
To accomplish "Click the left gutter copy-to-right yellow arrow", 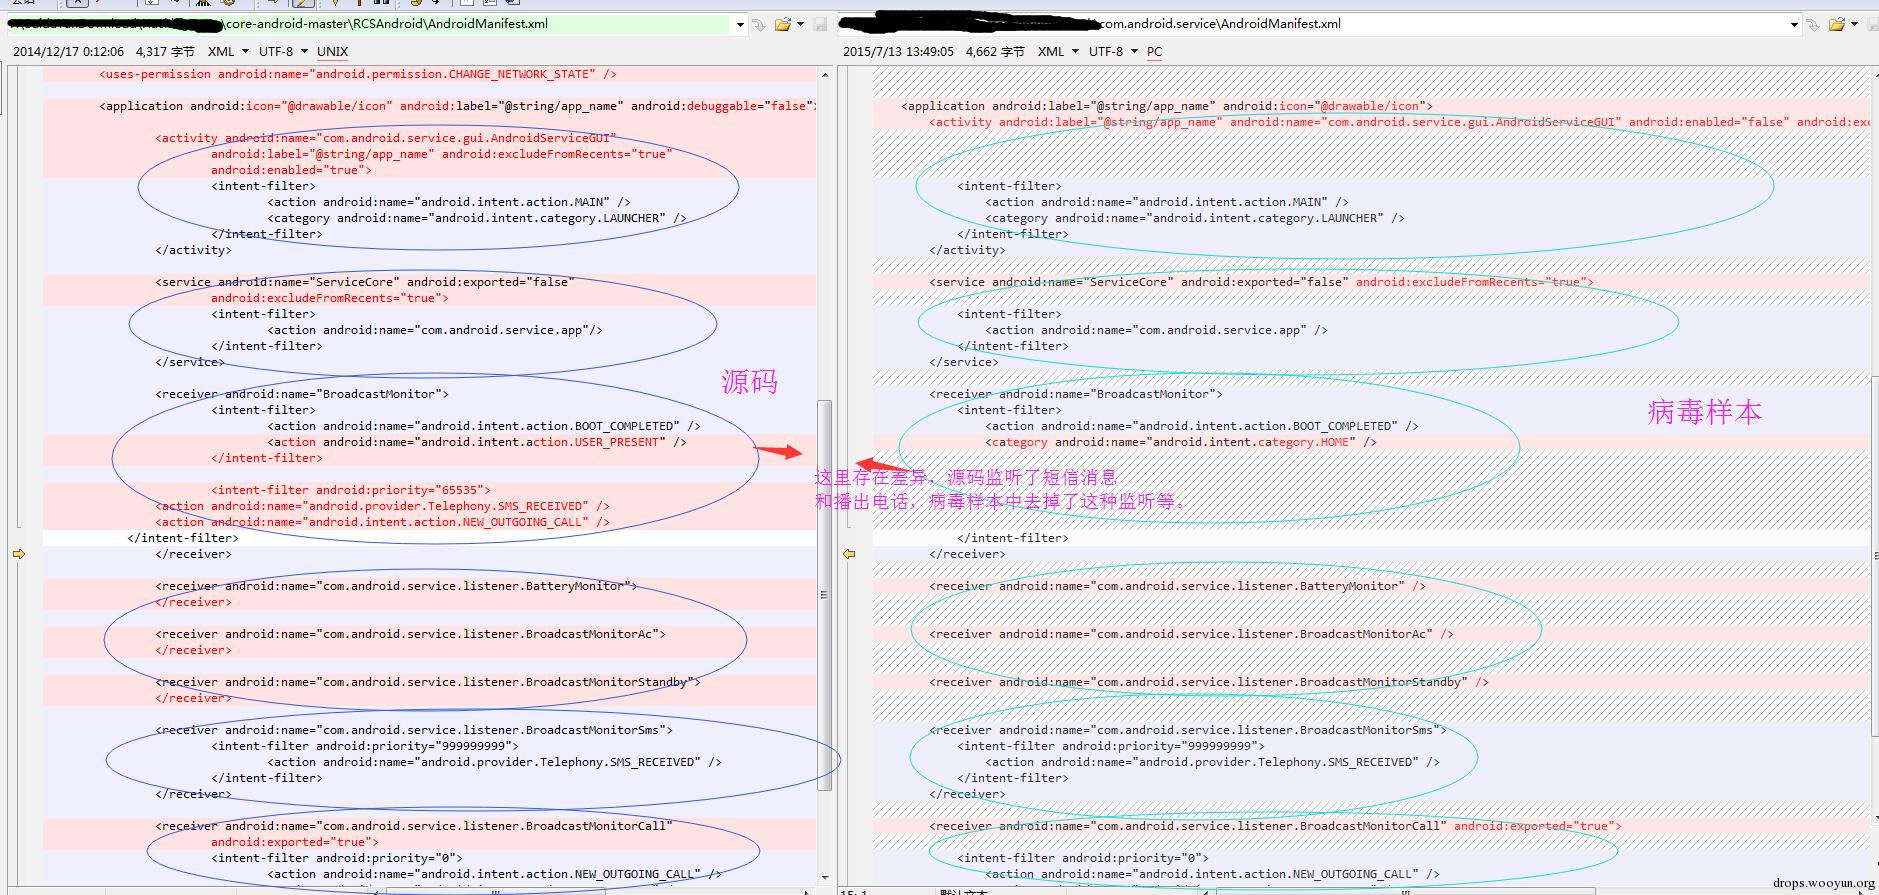I will pos(19,554).
